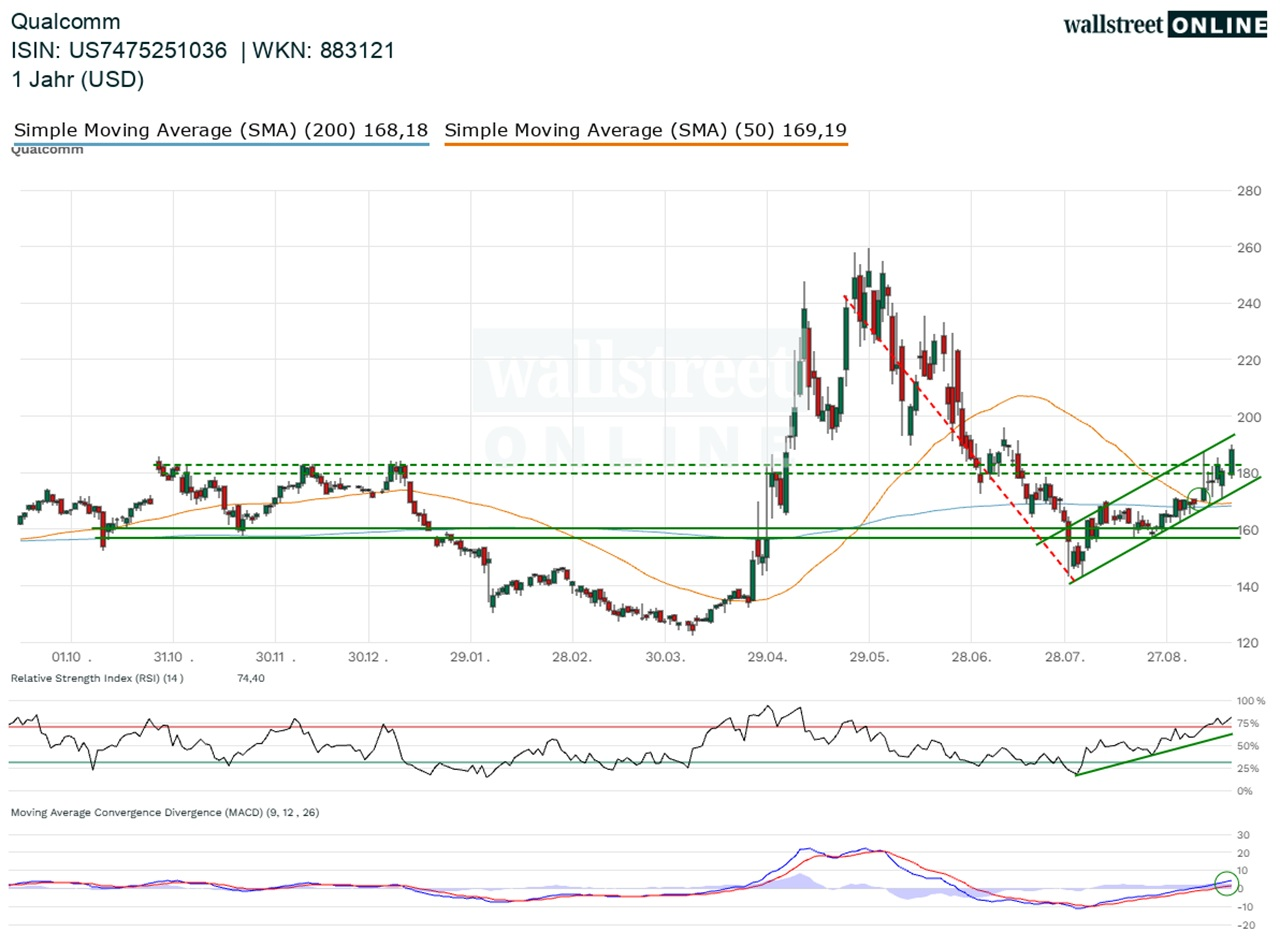Click the RSI 75% scale label
Viewport: 1280px width, 940px height.
(x=1248, y=724)
